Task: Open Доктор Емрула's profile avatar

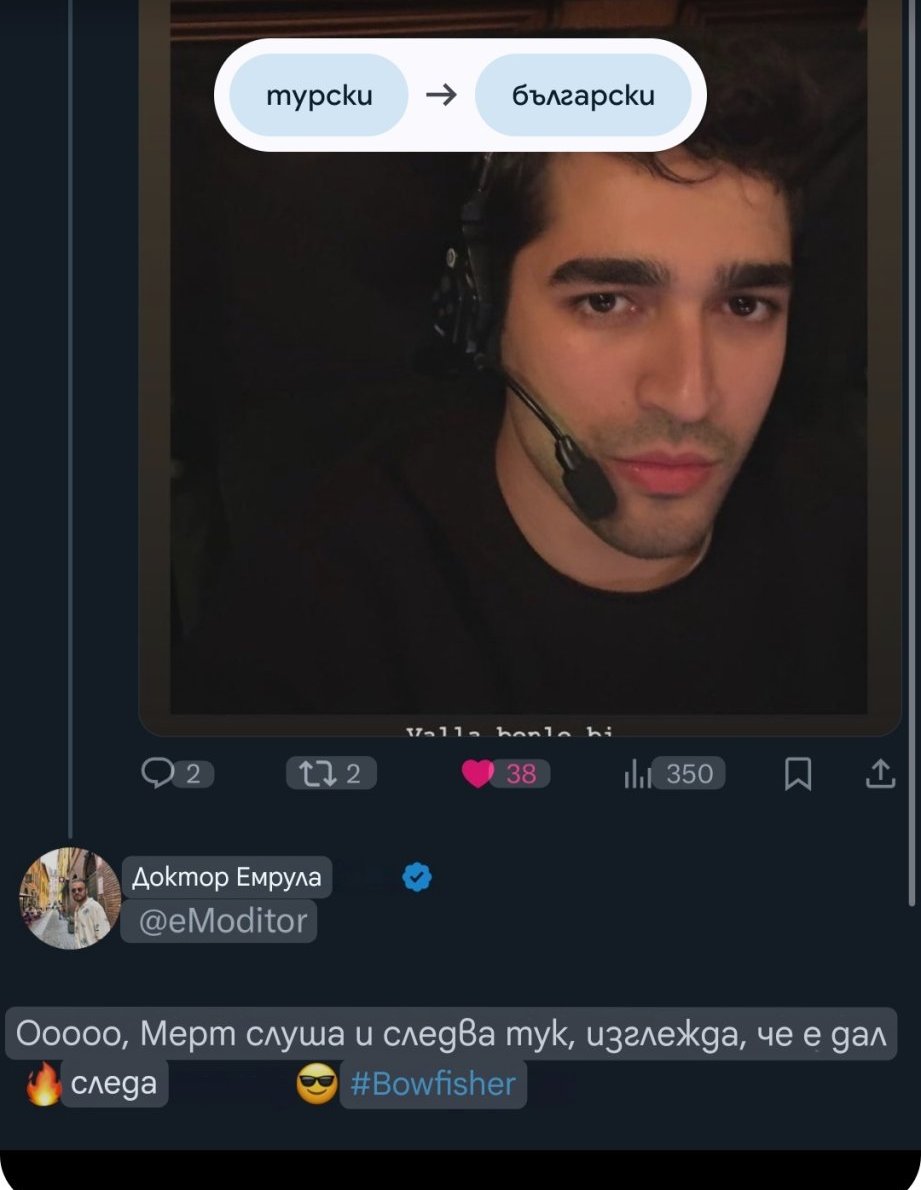Action: tap(69, 897)
